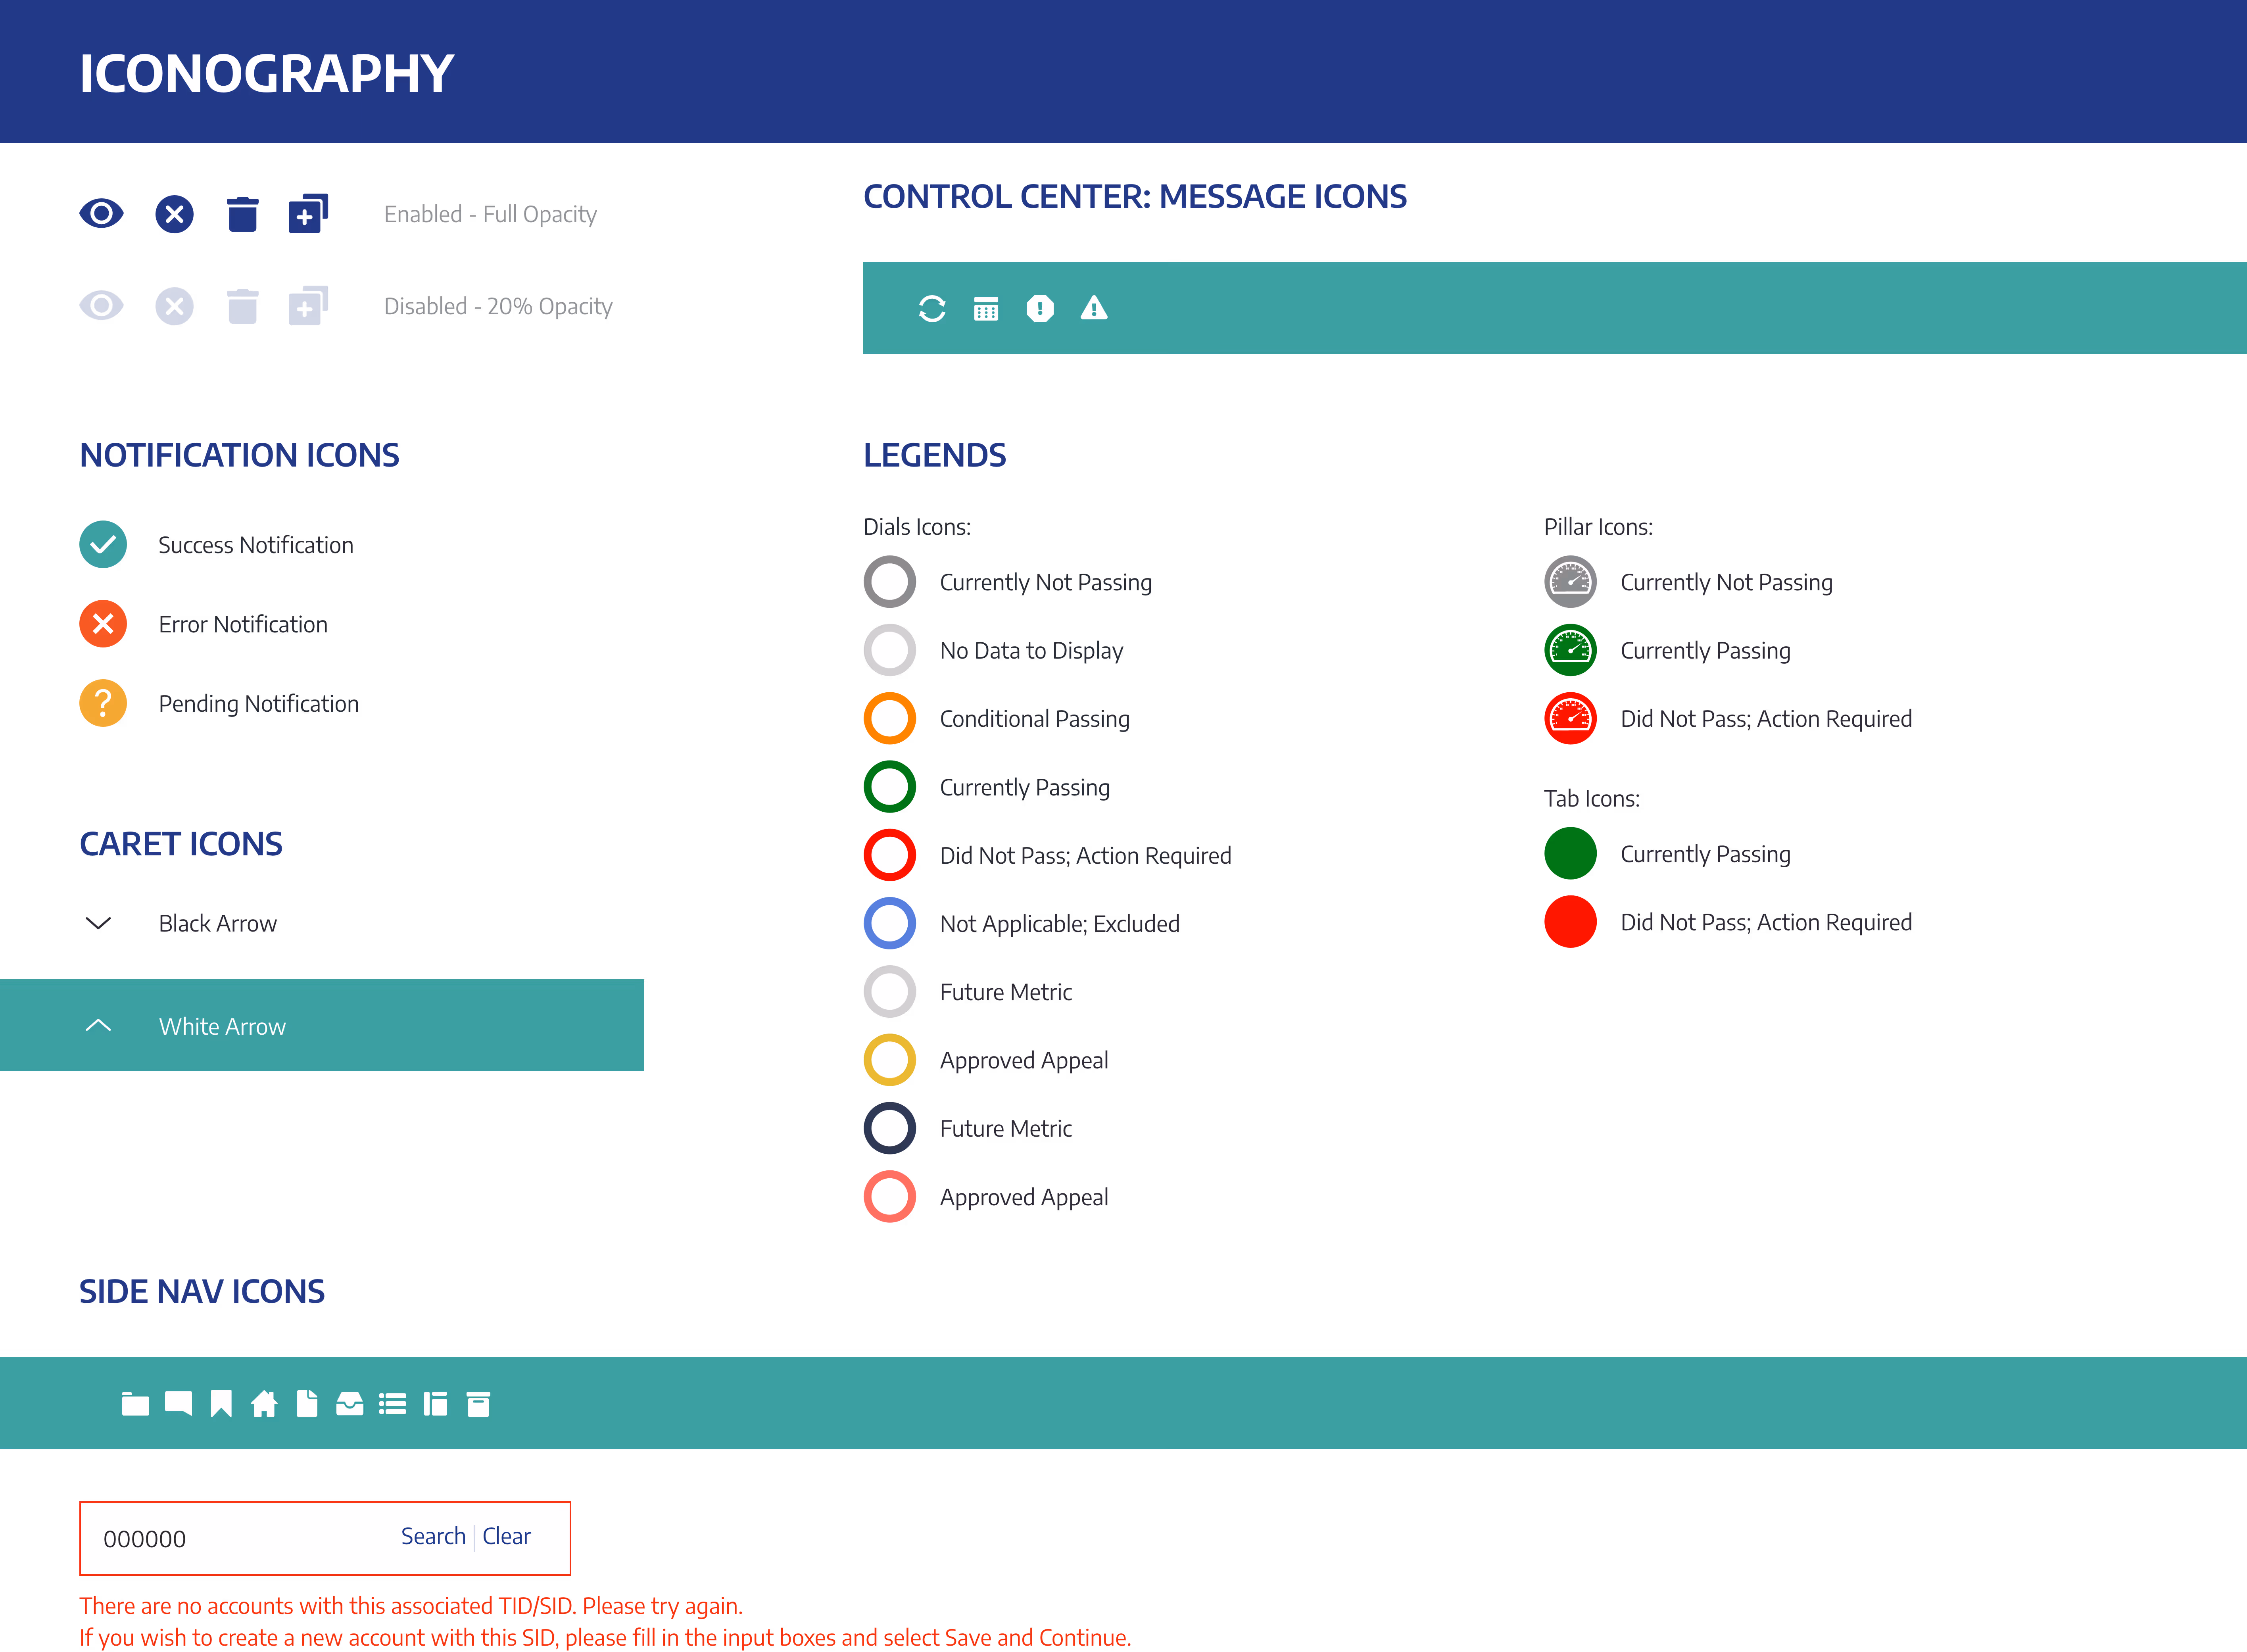The width and height of the screenshot is (2247, 1652).
Task: Select the inbox tray side nav icon
Action: coord(349,1404)
